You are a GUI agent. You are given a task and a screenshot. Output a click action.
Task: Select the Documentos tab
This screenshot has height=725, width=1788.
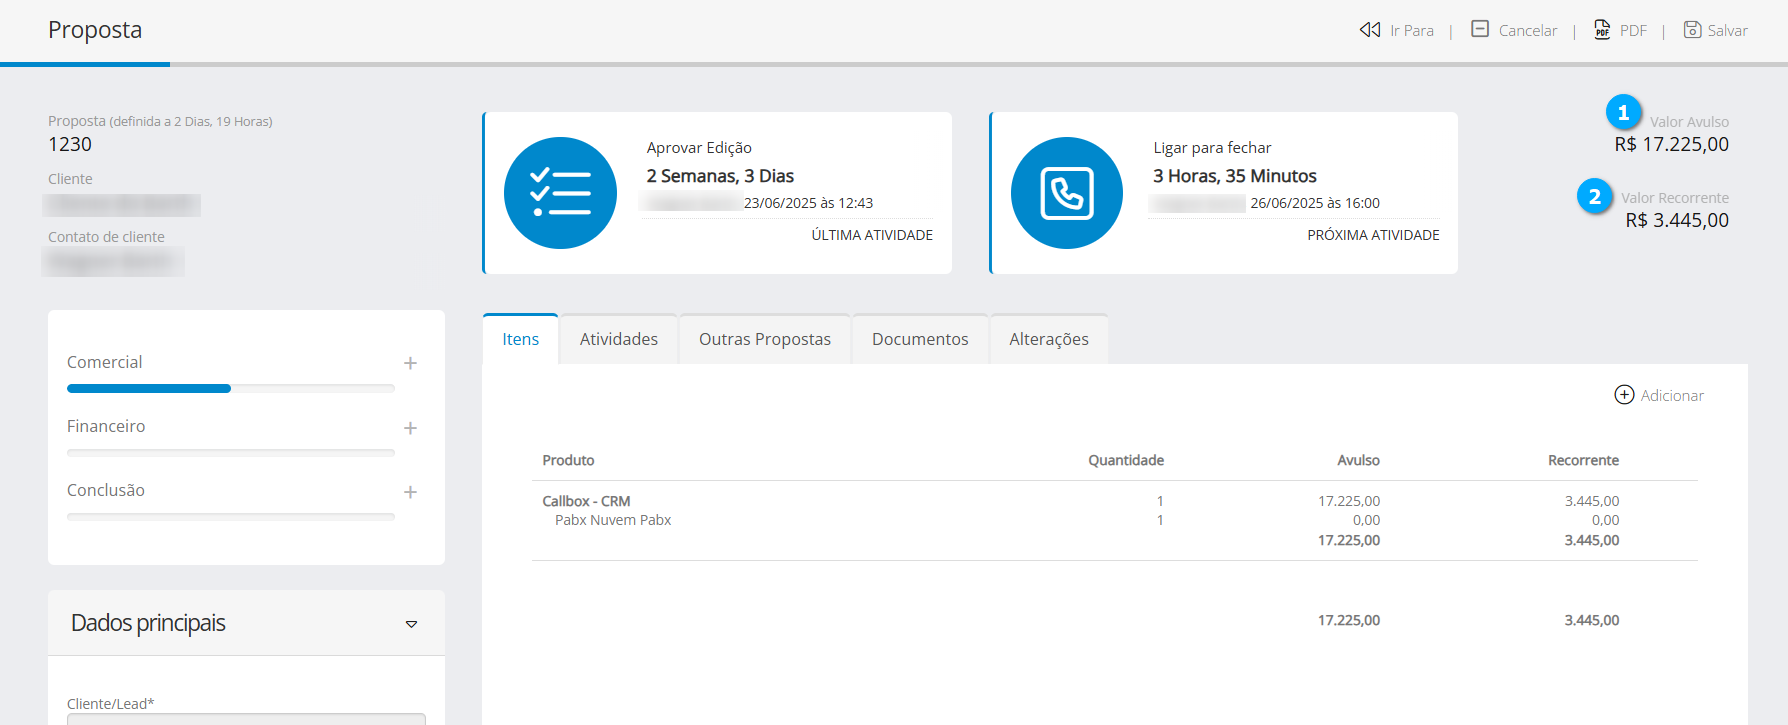[x=920, y=339]
